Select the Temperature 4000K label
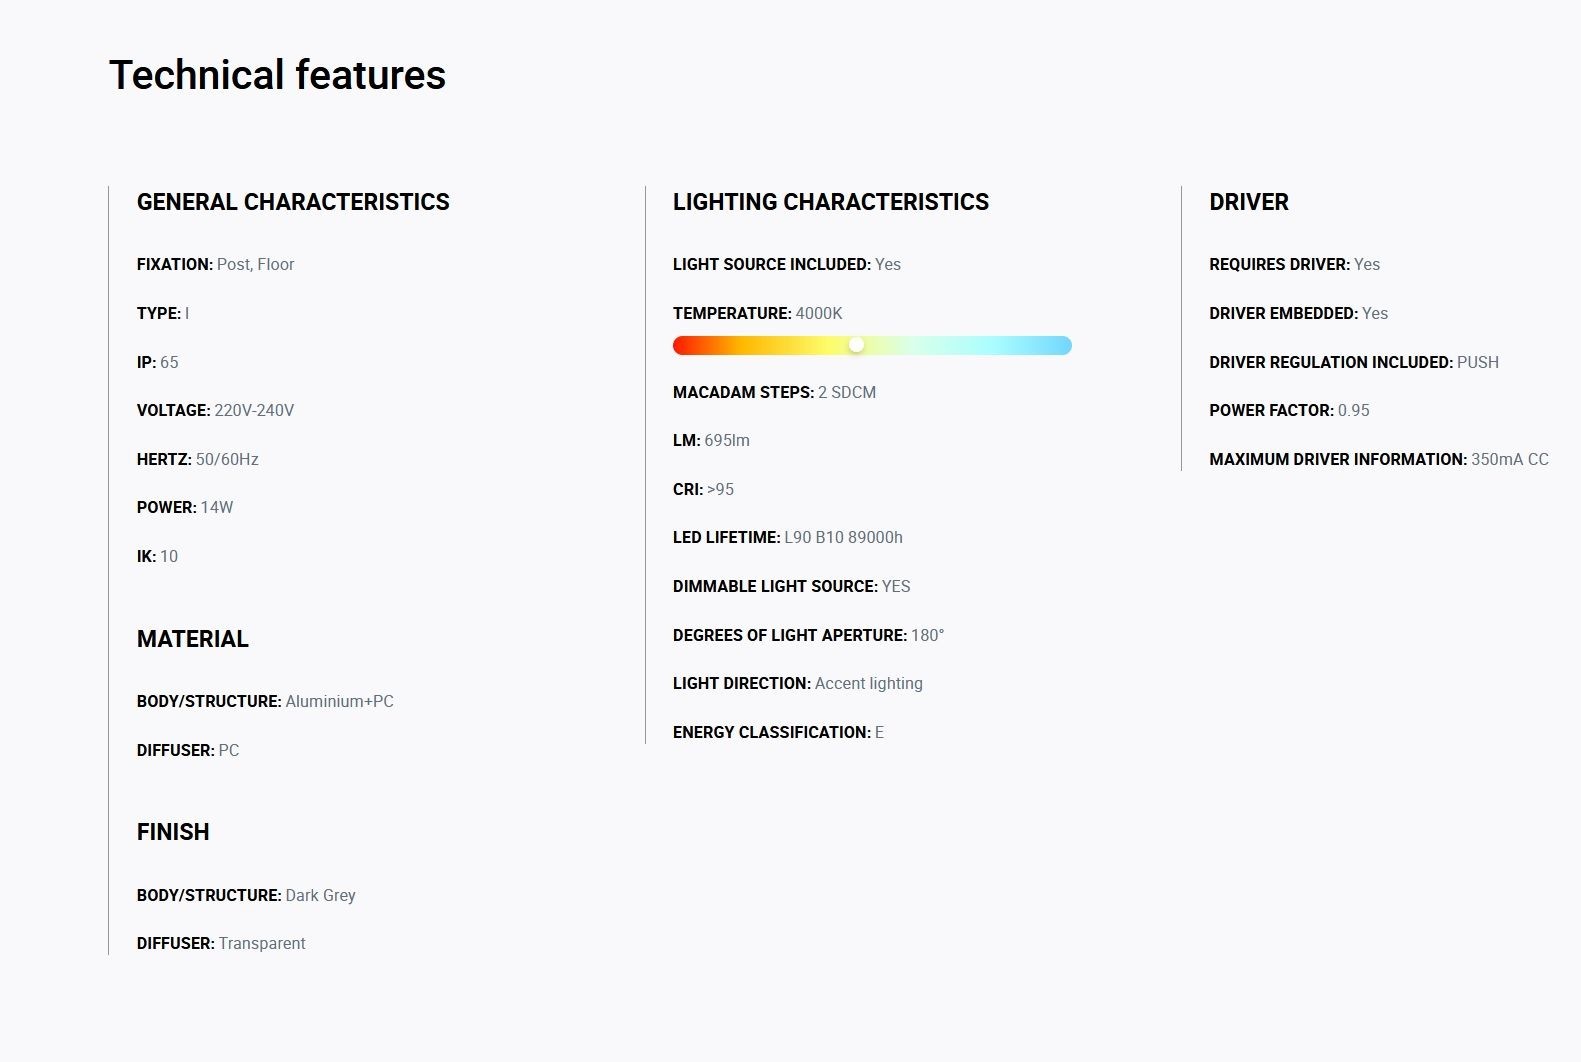1581x1062 pixels. tap(758, 313)
